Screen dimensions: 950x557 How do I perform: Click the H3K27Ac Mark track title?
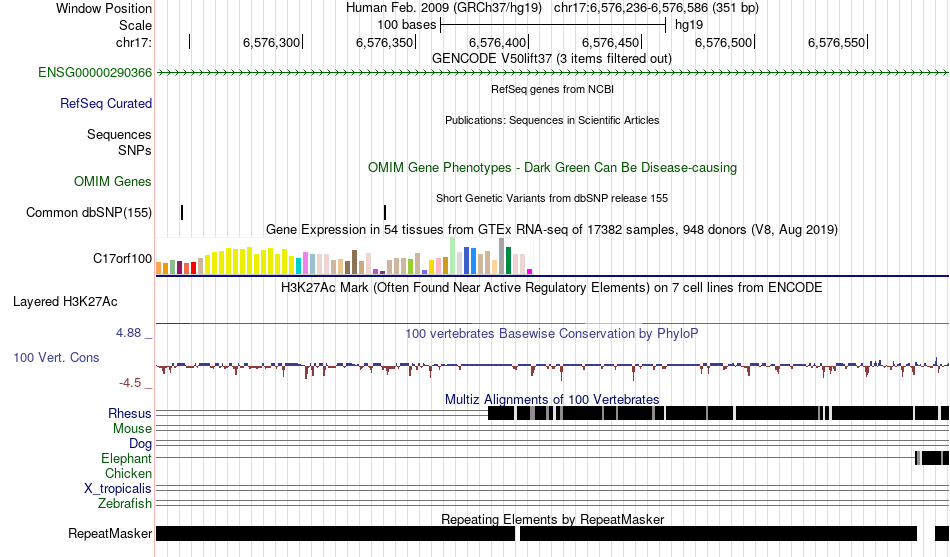552,287
